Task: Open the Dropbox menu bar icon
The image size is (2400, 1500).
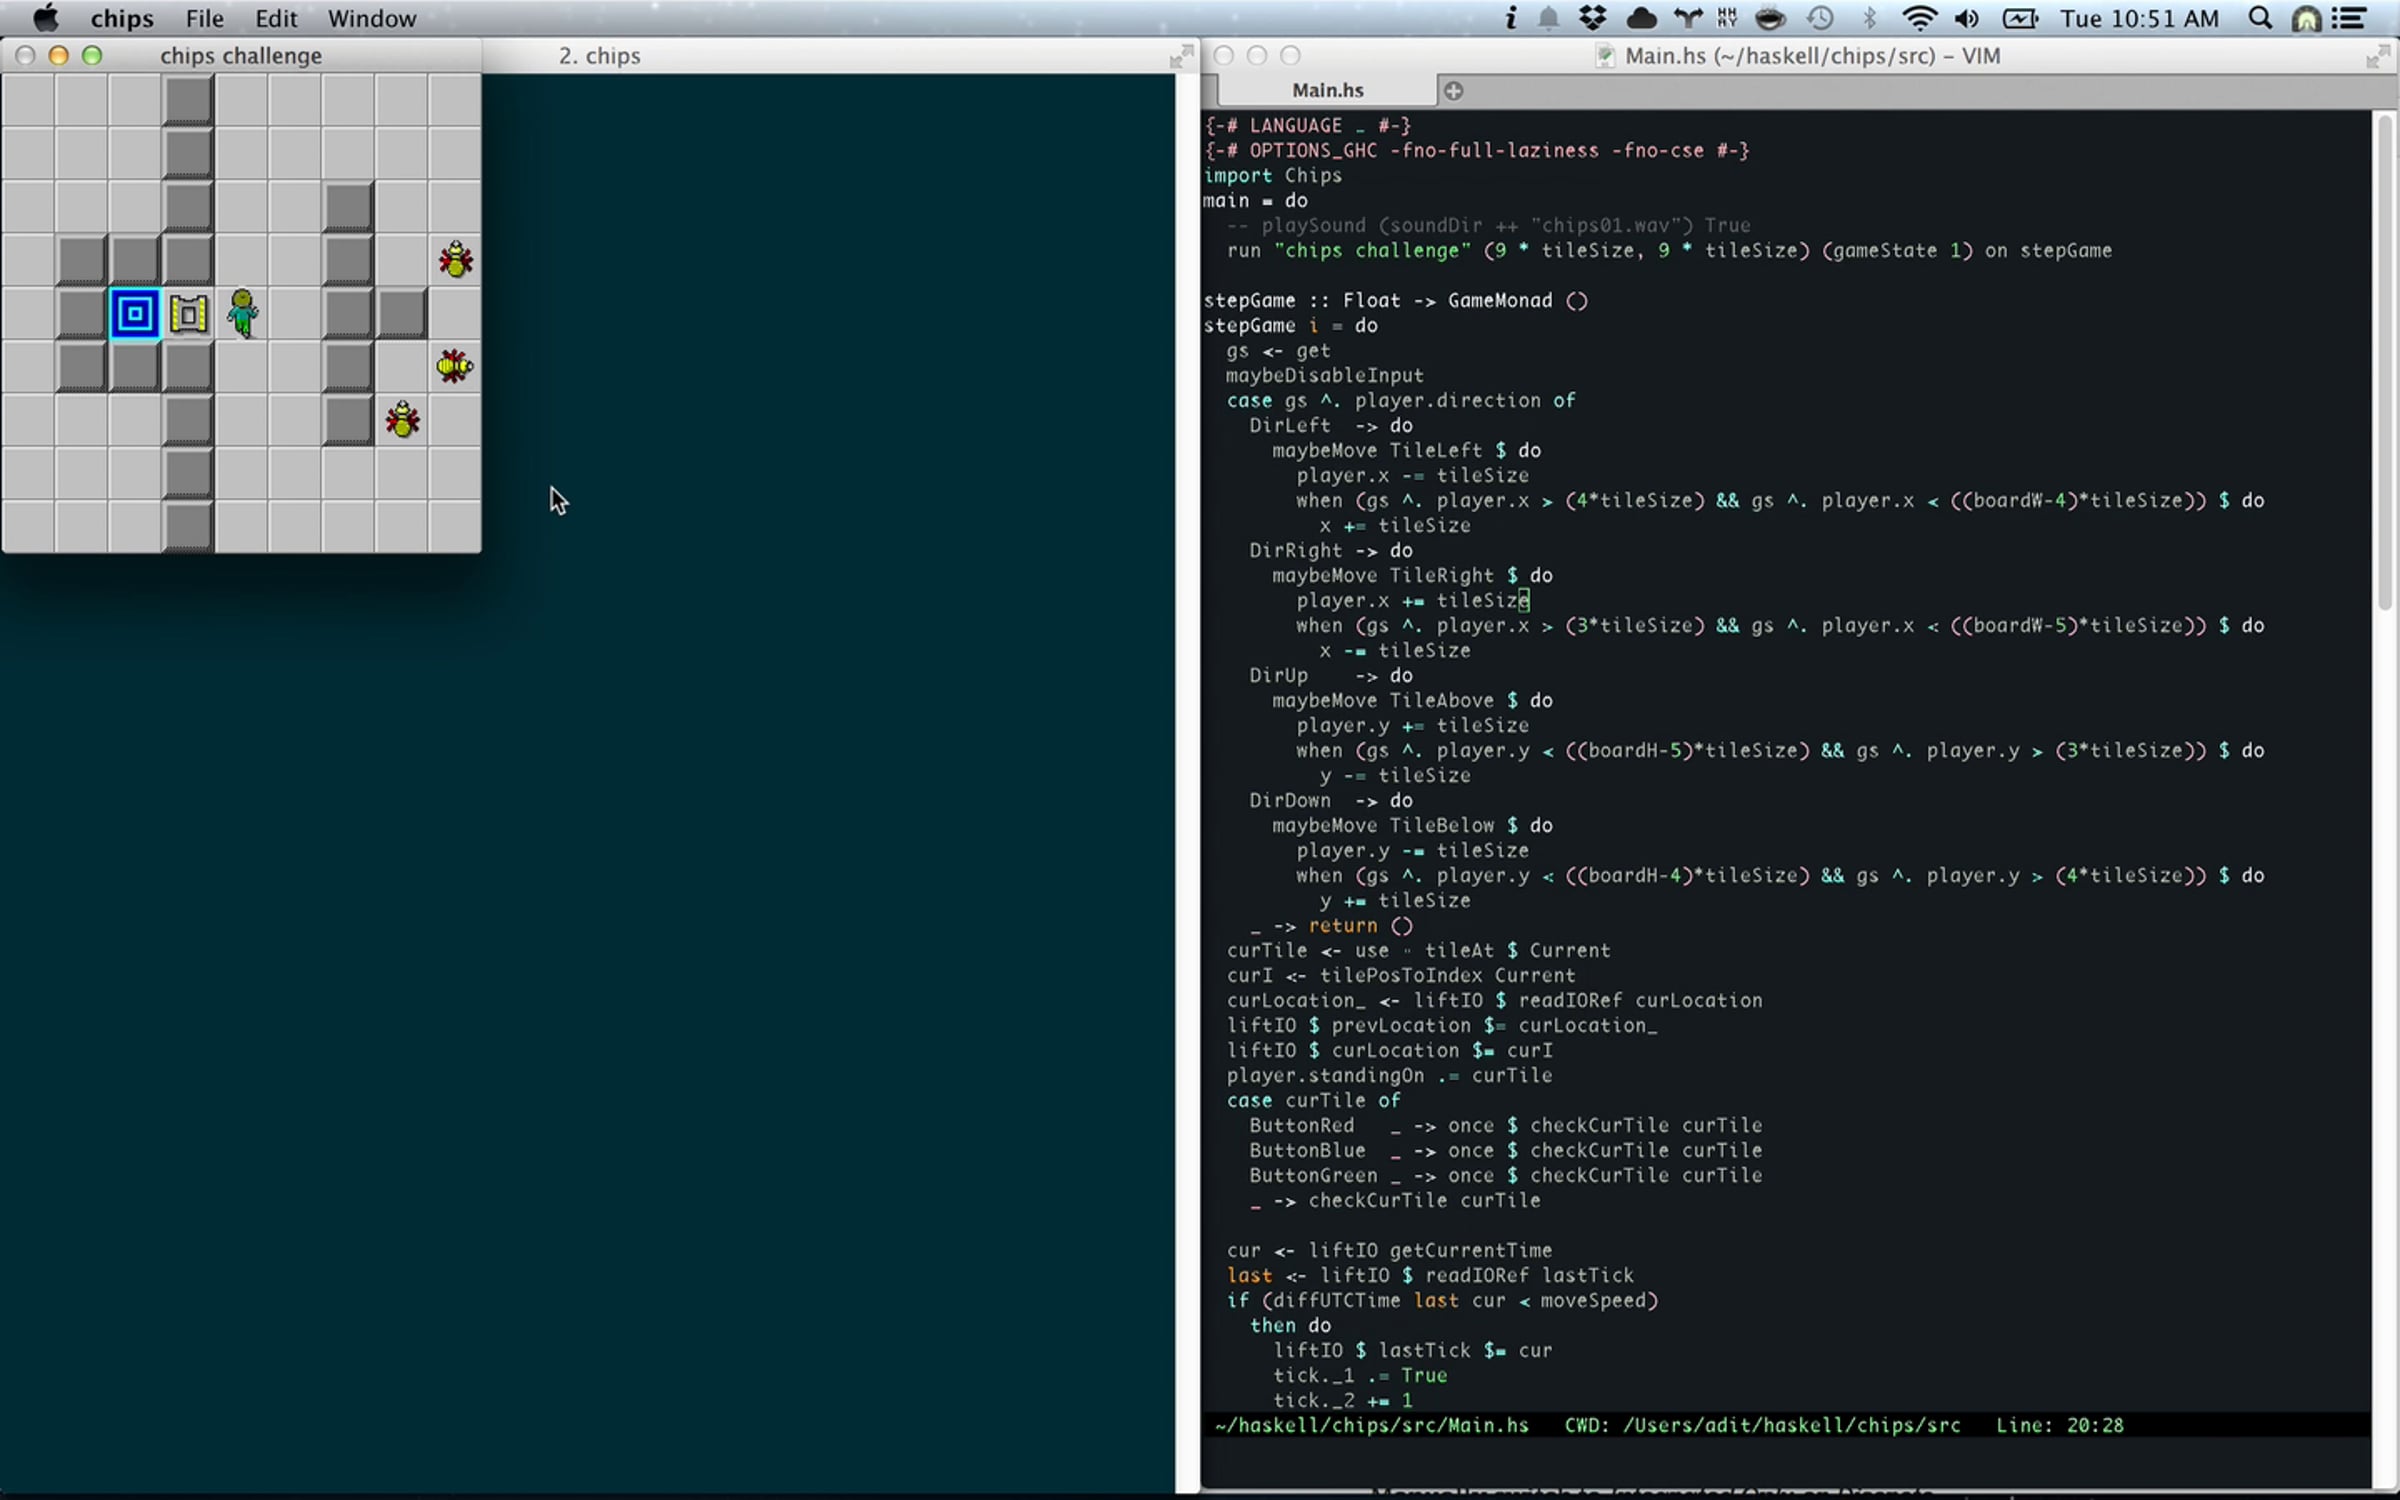Action: pyautogui.click(x=1593, y=18)
